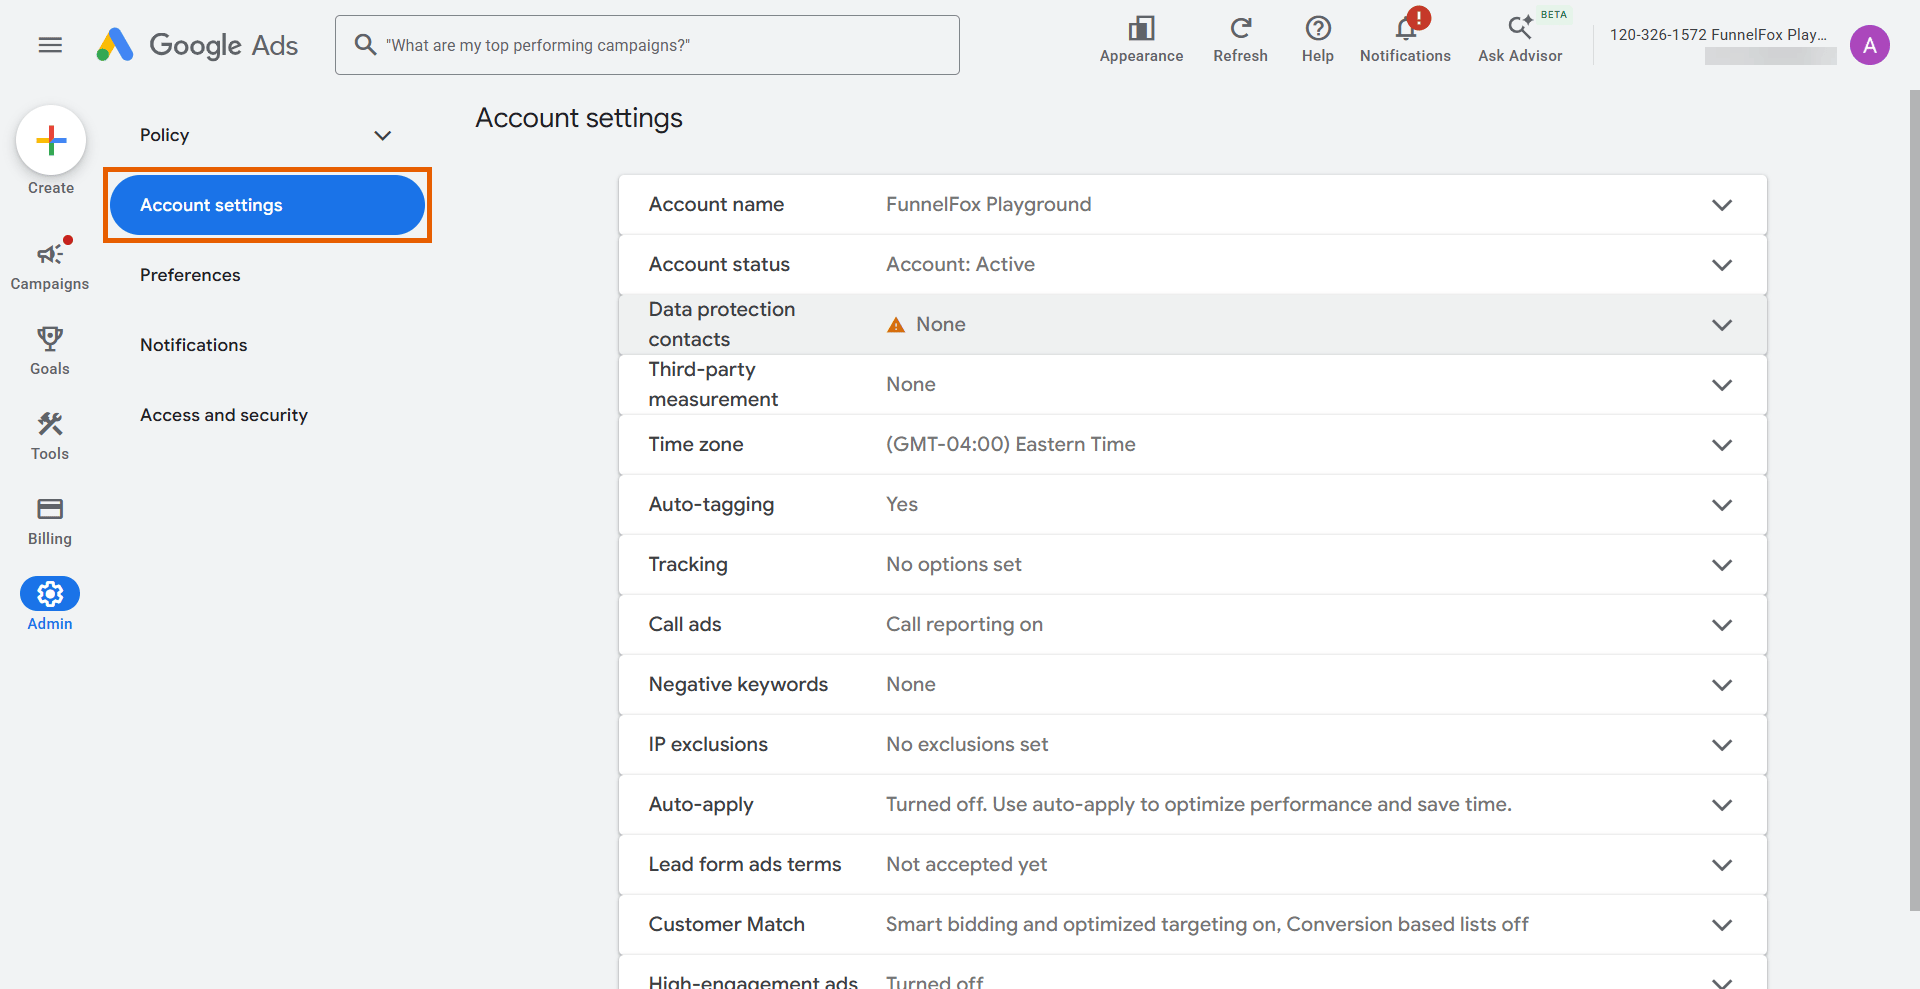Open the Campaigns megaphone icon
This screenshot has height=989, width=1920.
(x=50, y=254)
